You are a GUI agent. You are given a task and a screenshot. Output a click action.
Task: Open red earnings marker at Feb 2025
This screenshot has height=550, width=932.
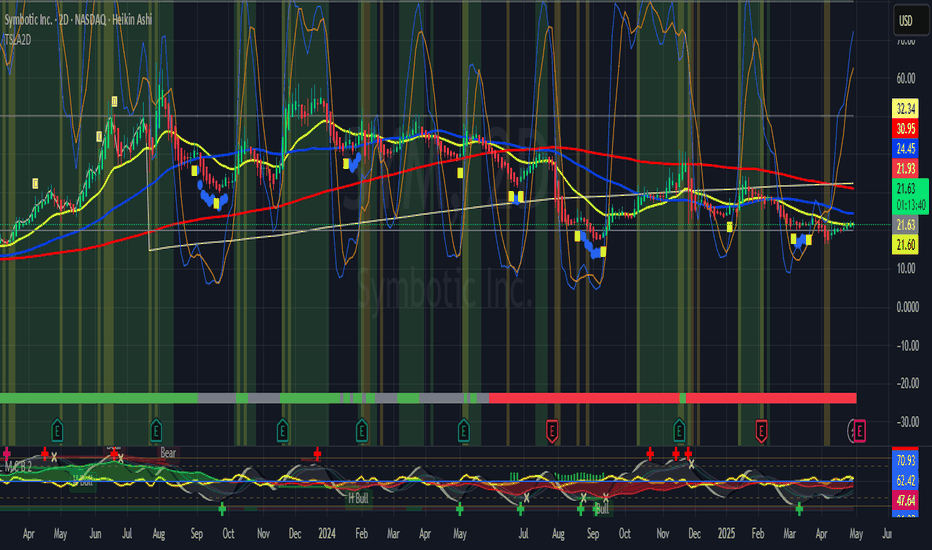[x=761, y=430]
